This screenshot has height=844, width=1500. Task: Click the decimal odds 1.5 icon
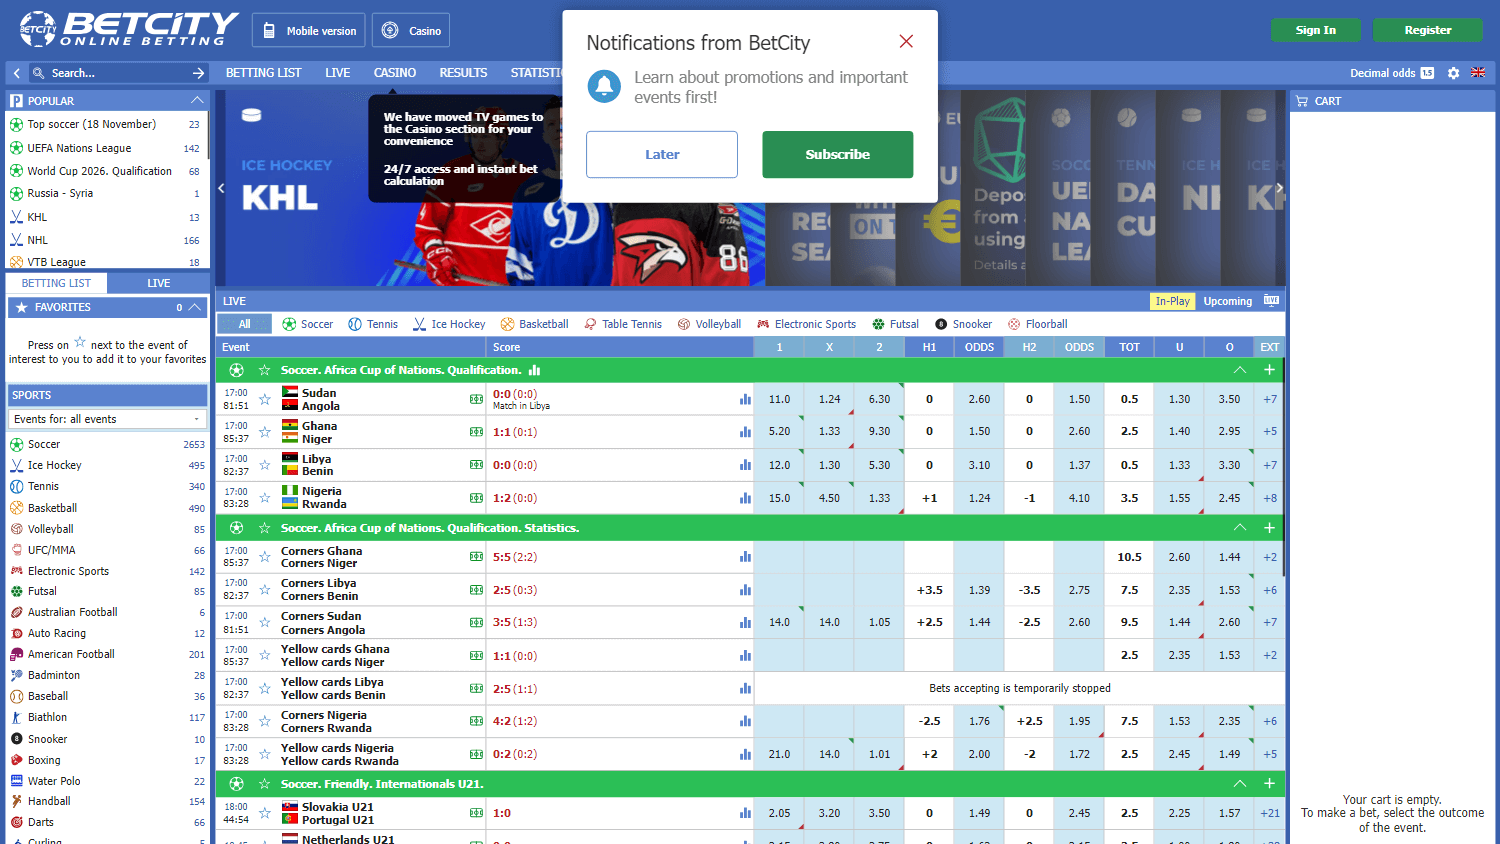(1427, 73)
